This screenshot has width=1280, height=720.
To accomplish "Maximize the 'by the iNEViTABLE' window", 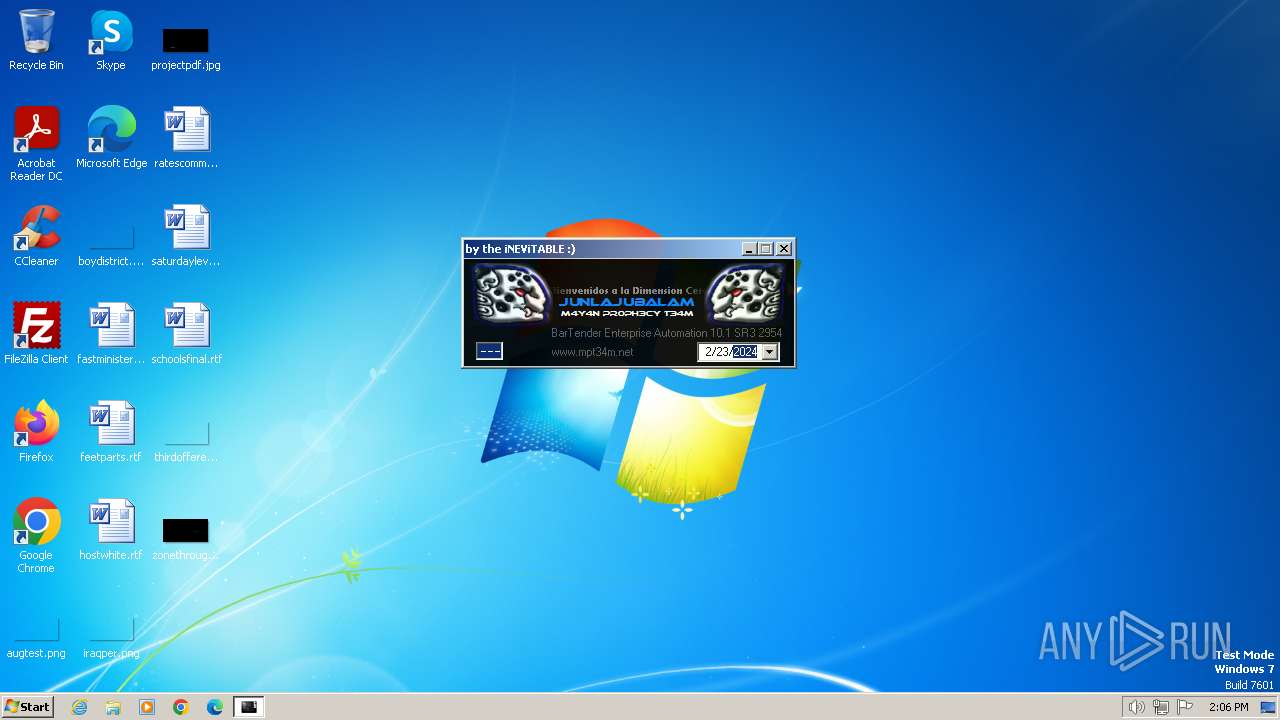I will pyautogui.click(x=766, y=249).
